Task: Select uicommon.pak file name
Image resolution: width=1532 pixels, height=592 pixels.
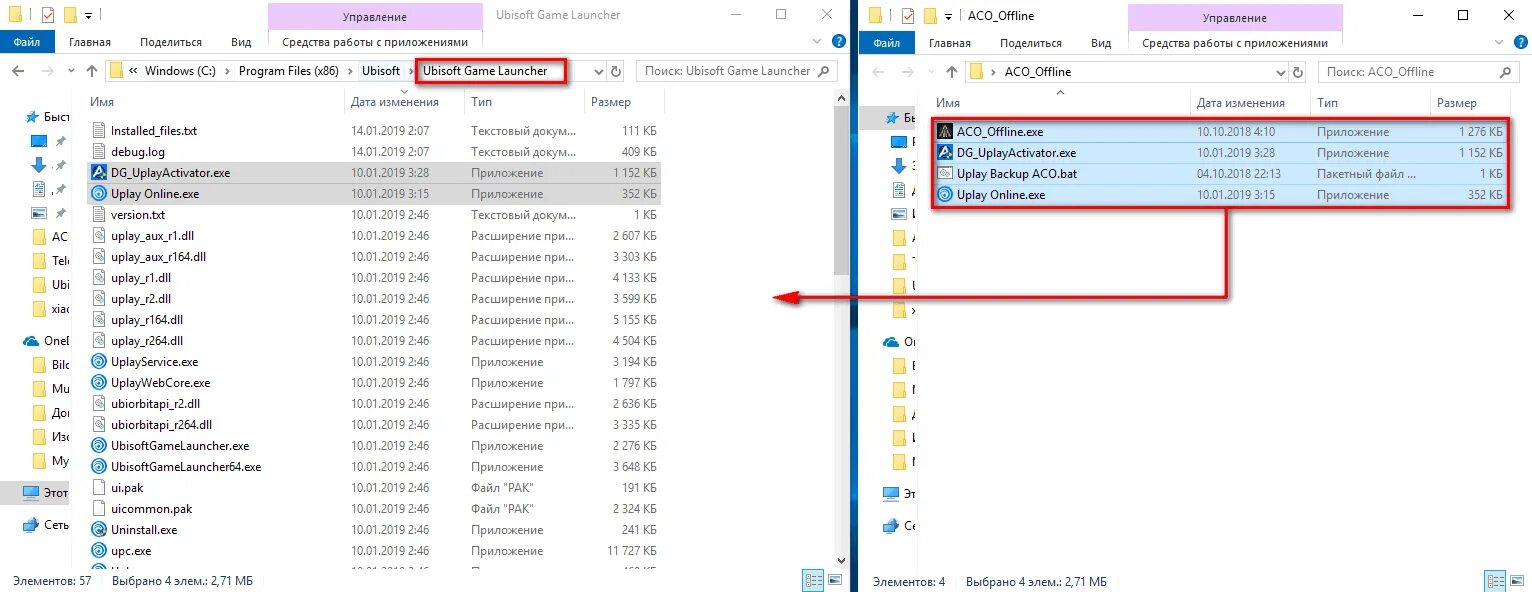Action: point(151,509)
